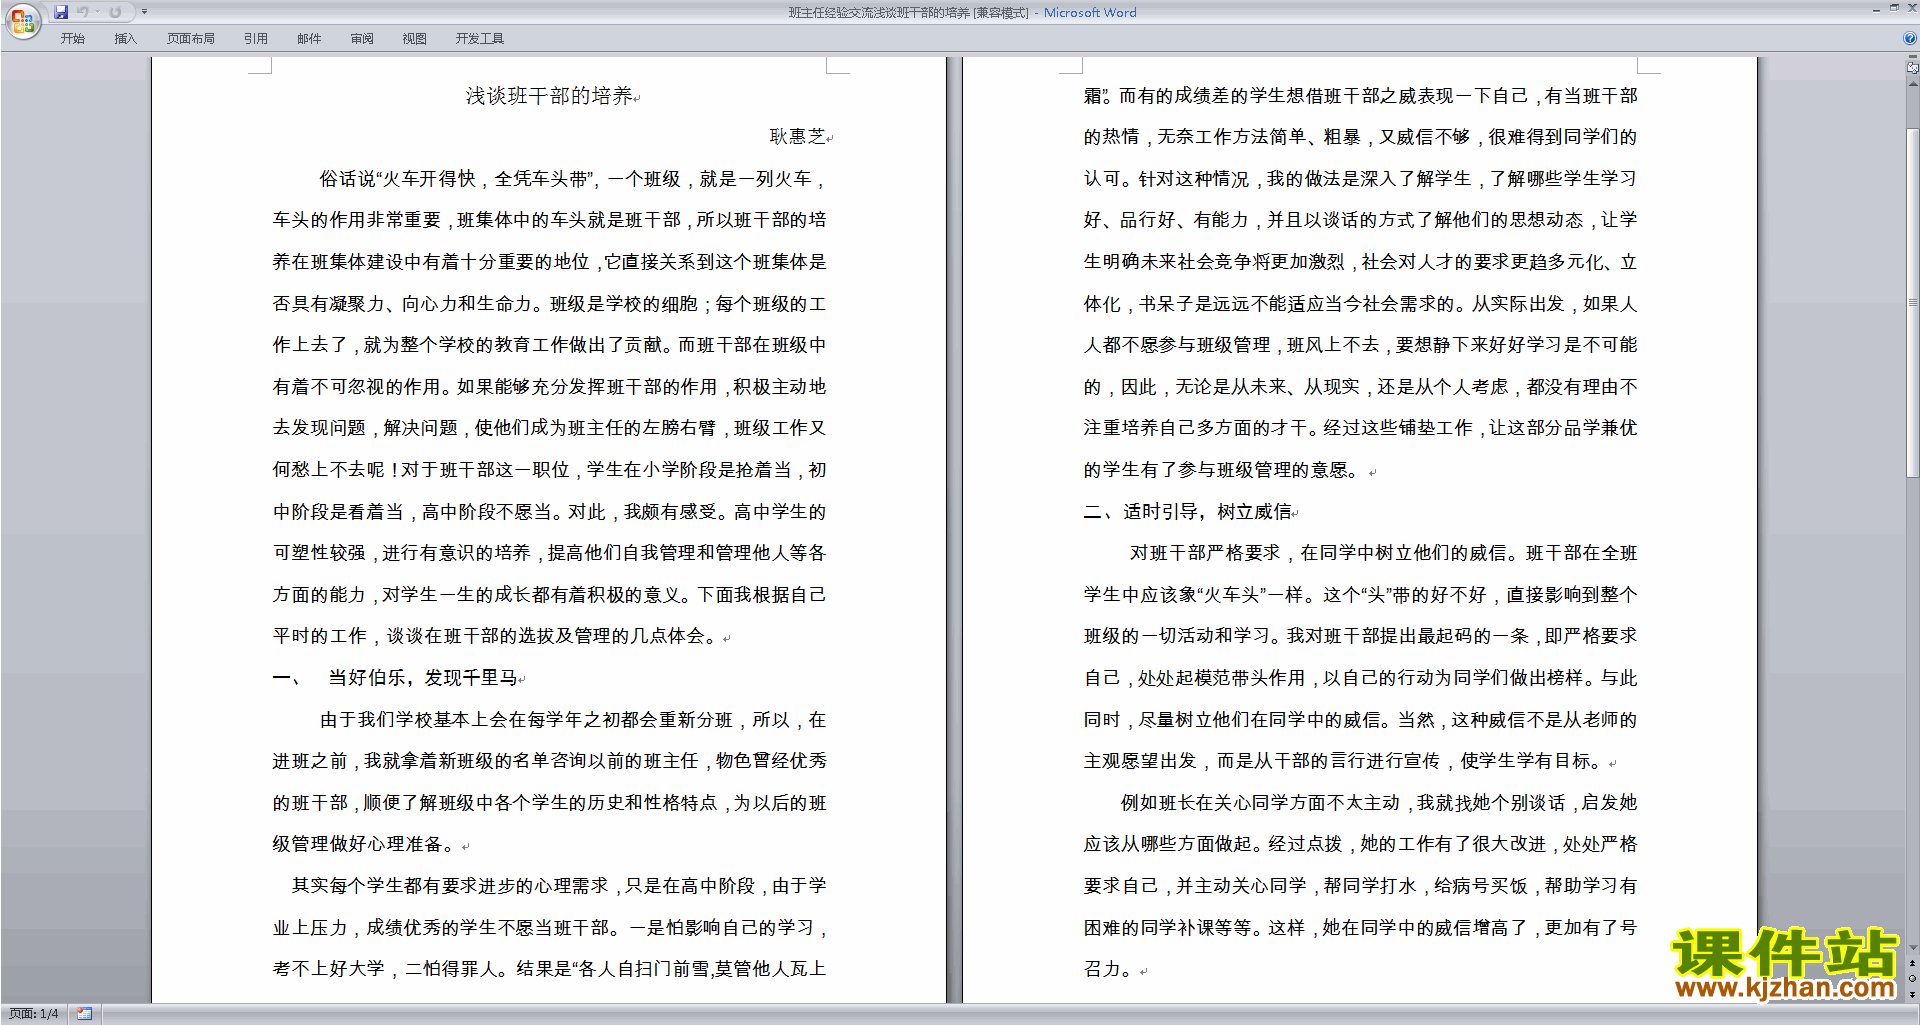Screen dimensions: 1920x1025
Task: Click heading 二、适时引导,树立威信
Action: (1188, 512)
